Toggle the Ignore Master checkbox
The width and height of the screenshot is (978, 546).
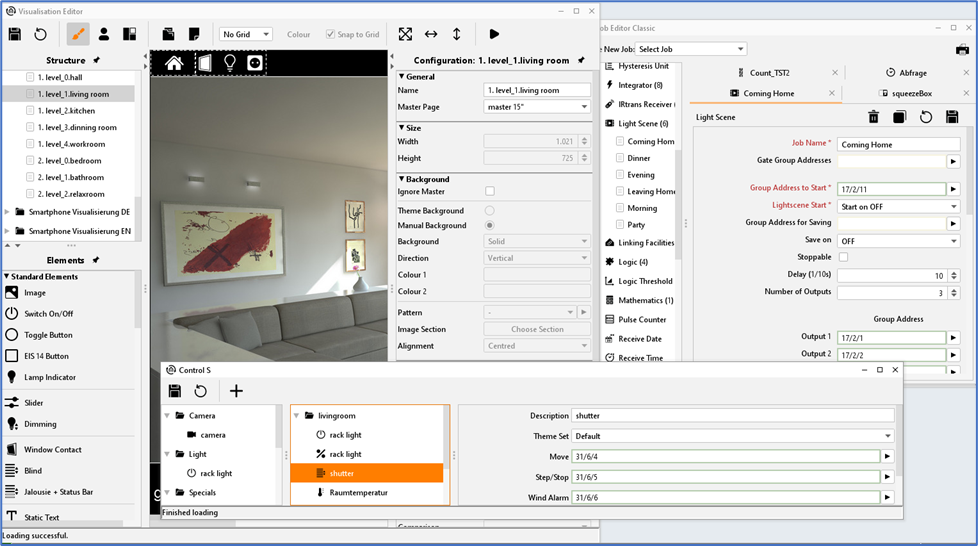tap(489, 191)
